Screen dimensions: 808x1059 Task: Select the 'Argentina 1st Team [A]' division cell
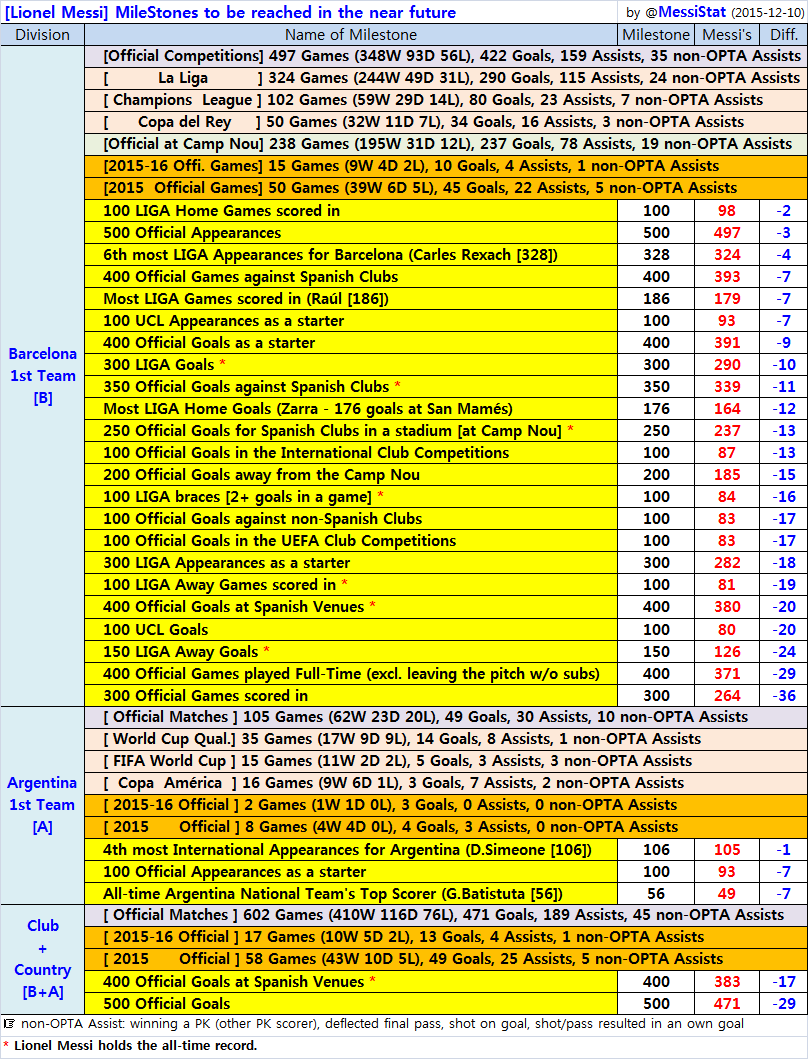pos(43,805)
